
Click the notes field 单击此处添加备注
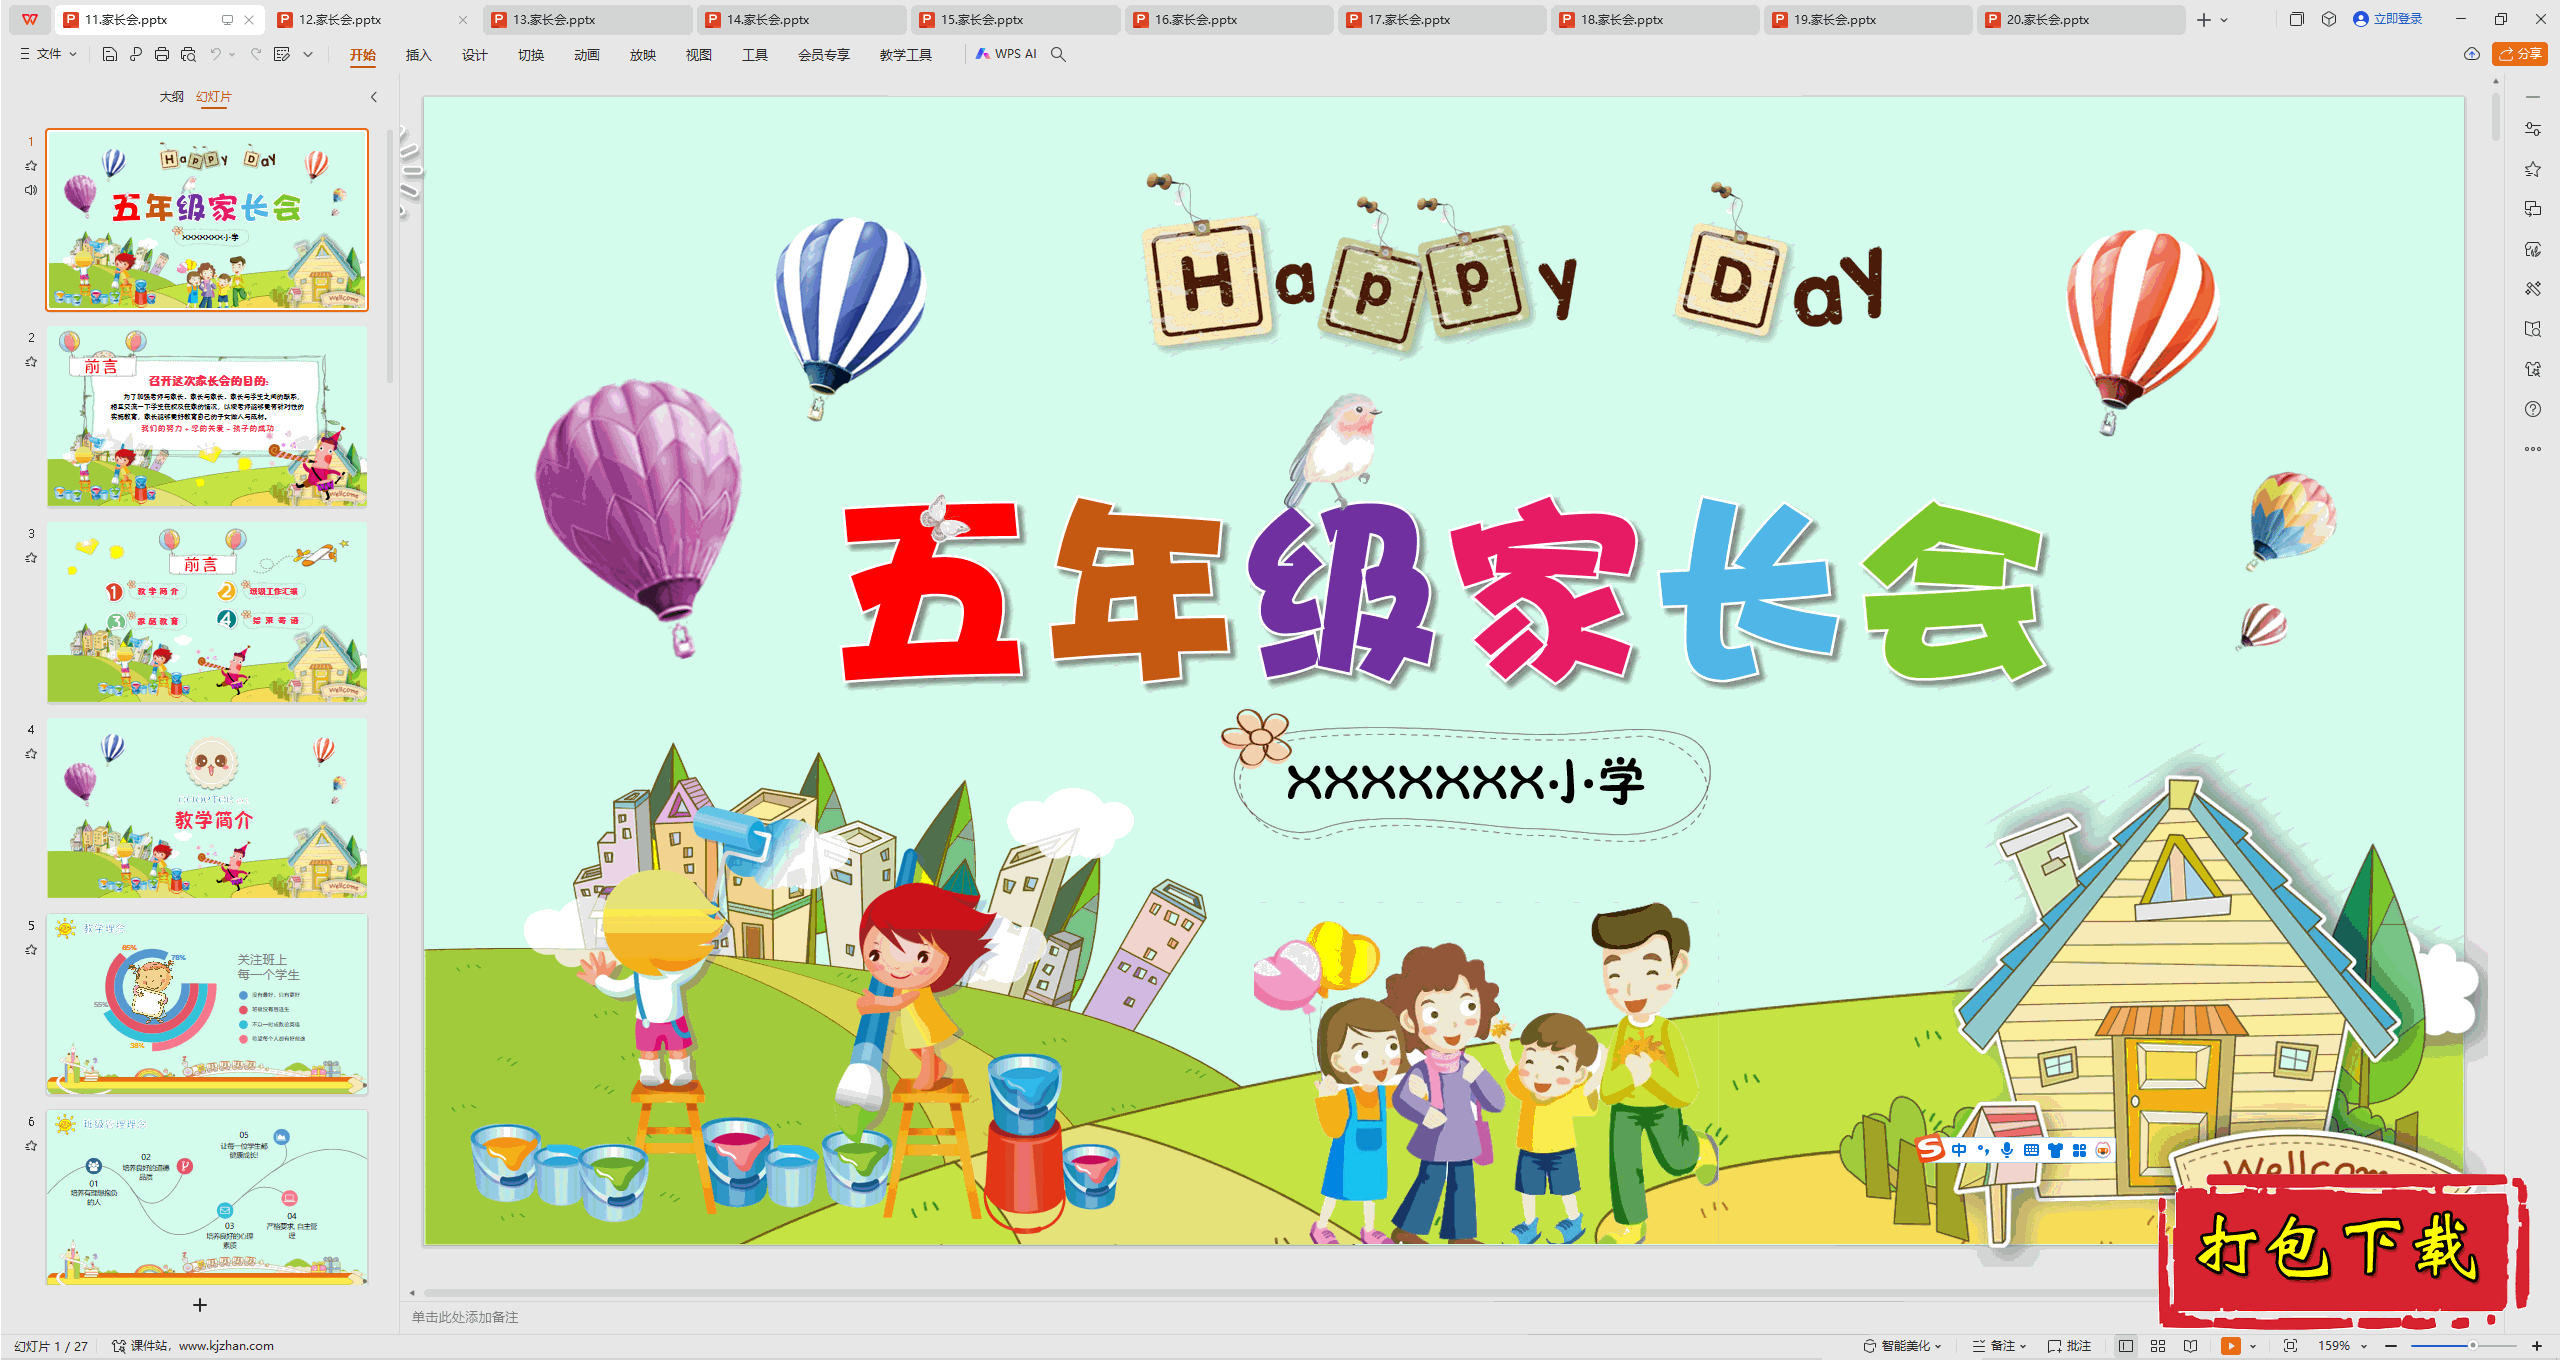pyautogui.click(x=466, y=1317)
